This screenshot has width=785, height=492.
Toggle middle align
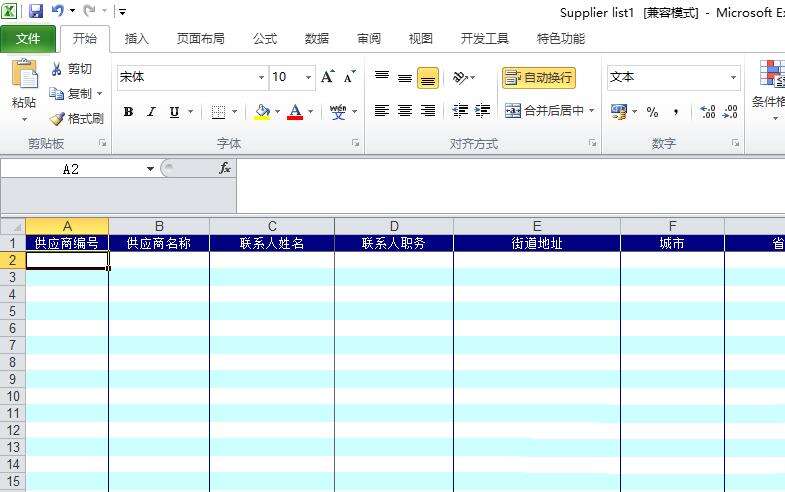[x=405, y=78]
